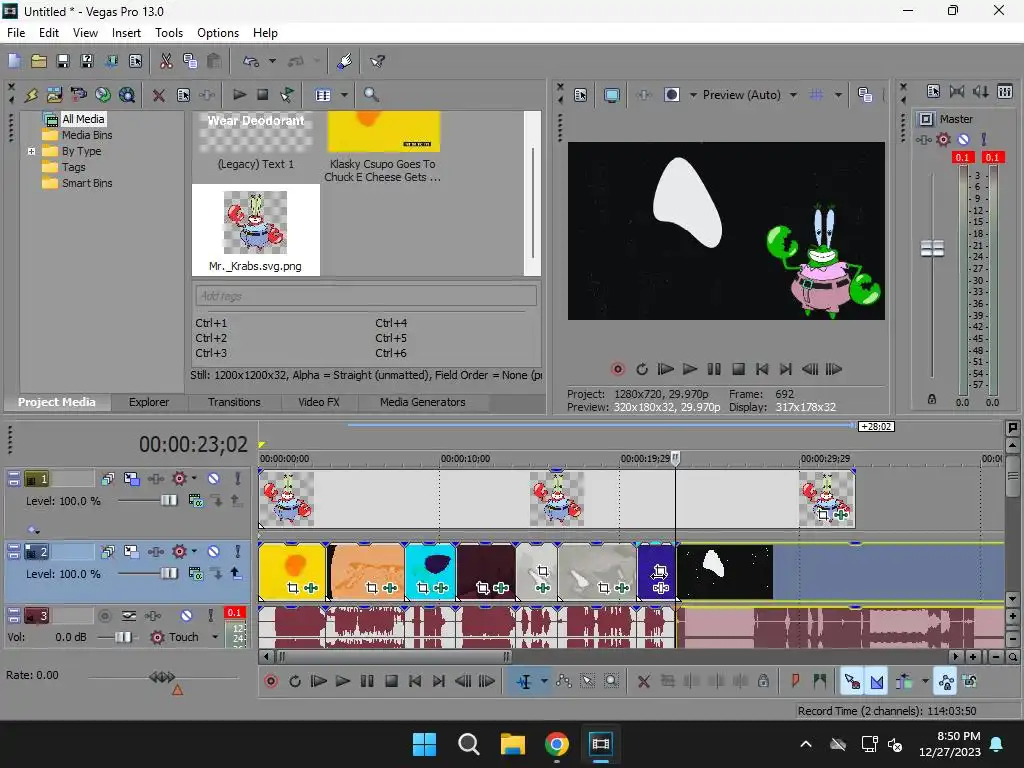Click the Open project folder icon
1024x768 pixels.
pyautogui.click(x=39, y=61)
